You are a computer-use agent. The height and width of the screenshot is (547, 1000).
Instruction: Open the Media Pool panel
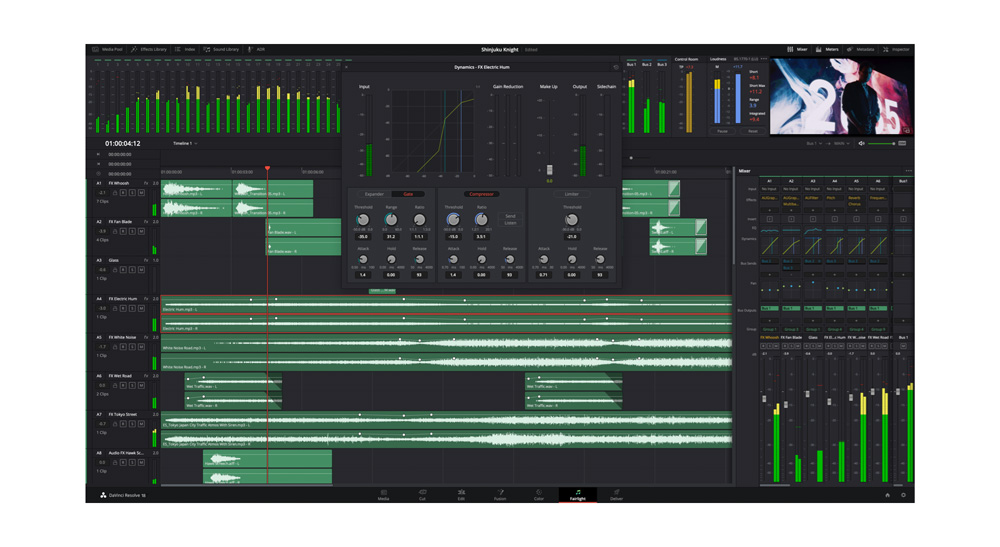pyautogui.click(x=108, y=49)
